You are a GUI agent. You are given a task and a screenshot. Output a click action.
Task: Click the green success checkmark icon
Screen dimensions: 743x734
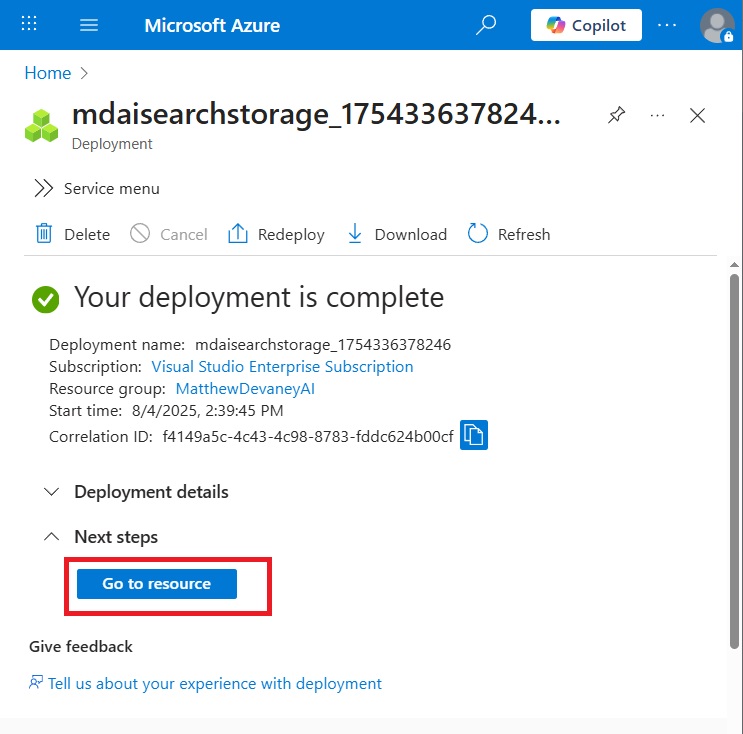(x=45, y=299)
